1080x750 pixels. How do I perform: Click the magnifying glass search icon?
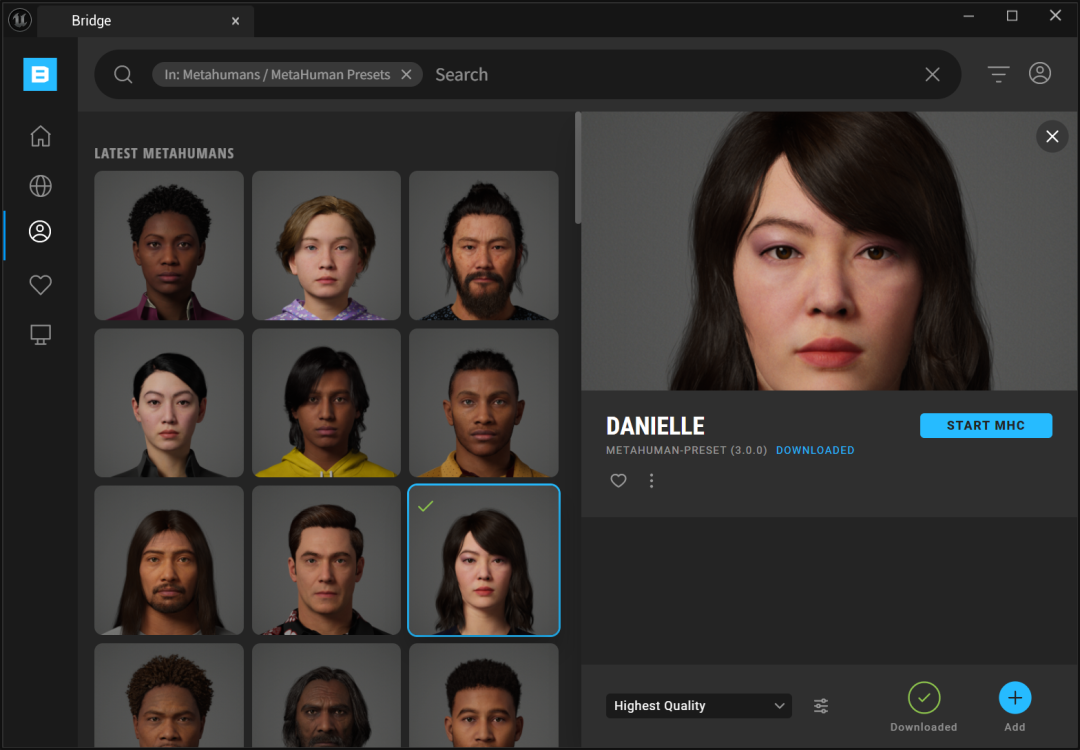(123, 74)
